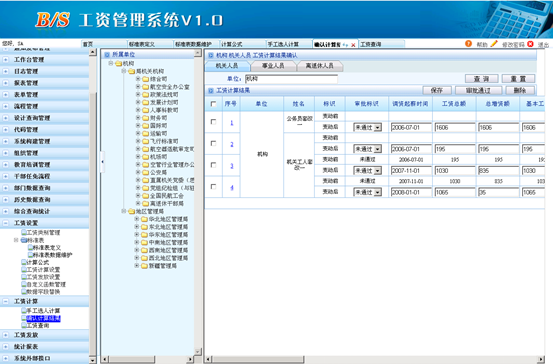Viewport: 553px width, 364px height.
Task: Click the folder icon of 财务司
Action: click(x=146, y=118)
